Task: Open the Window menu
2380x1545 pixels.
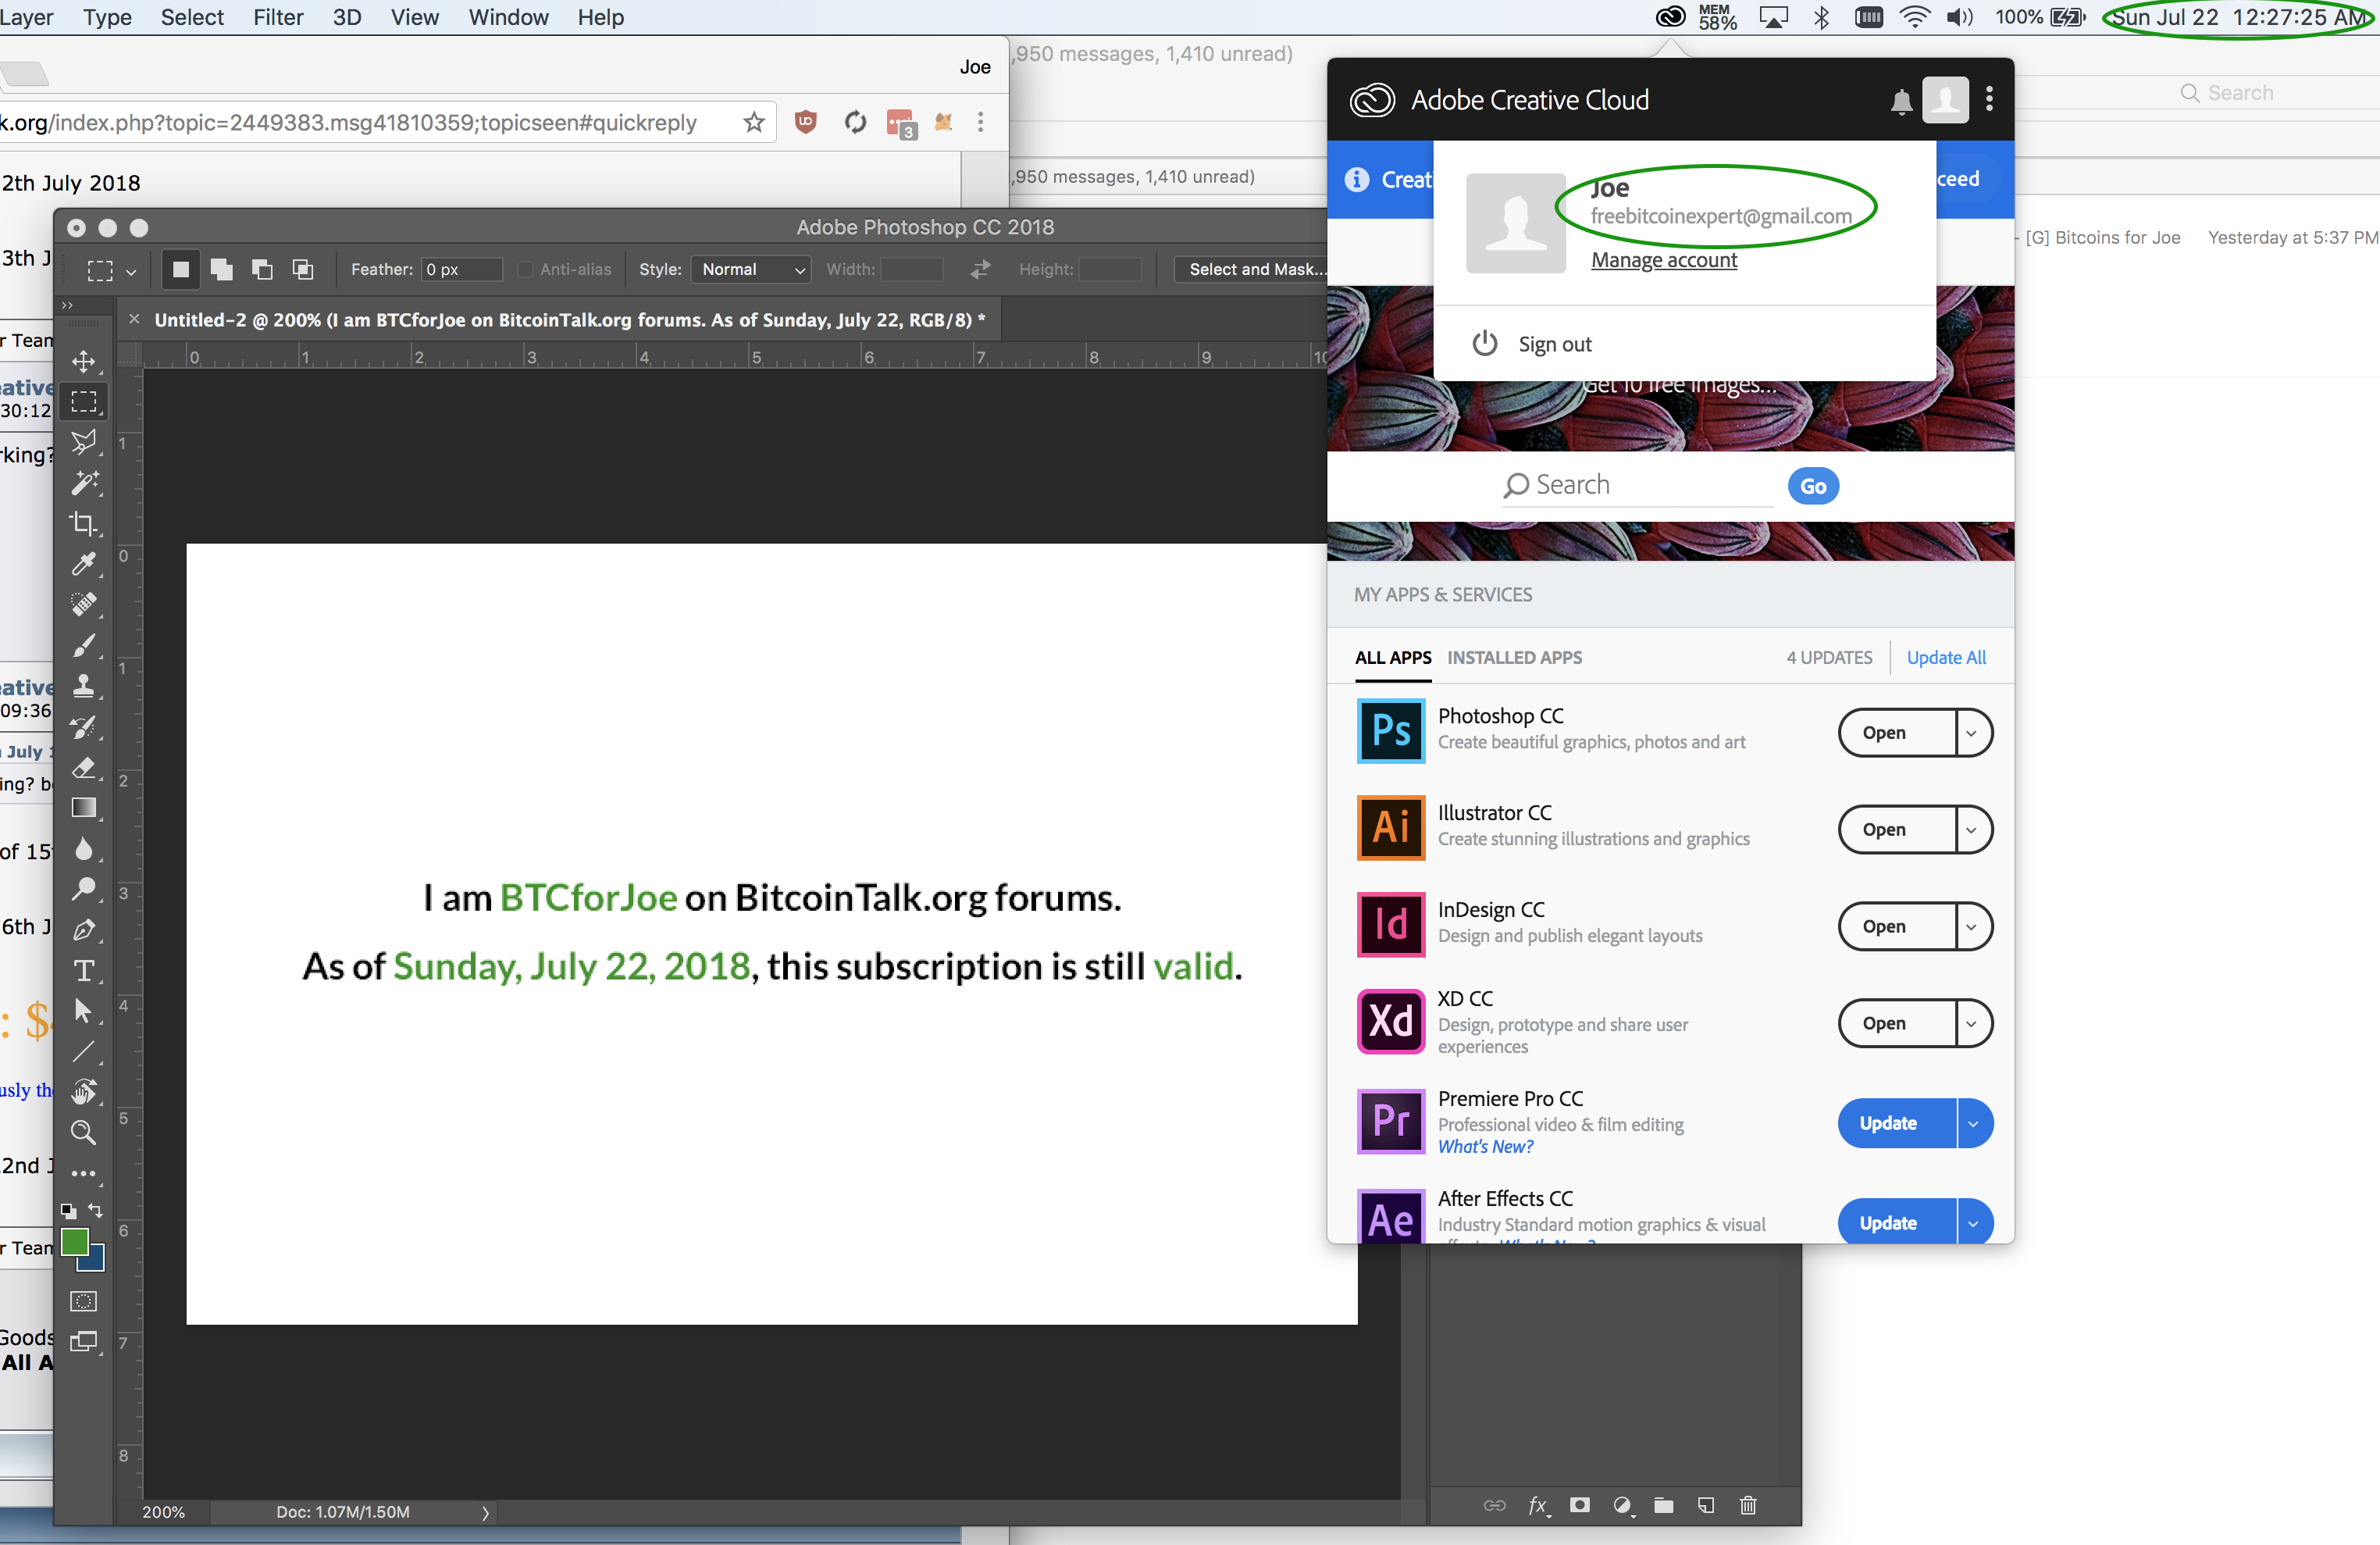Action: 508,17
